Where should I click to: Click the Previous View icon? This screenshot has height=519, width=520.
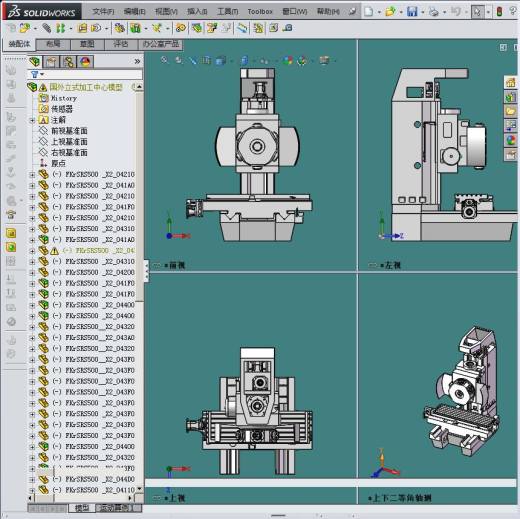193,60
